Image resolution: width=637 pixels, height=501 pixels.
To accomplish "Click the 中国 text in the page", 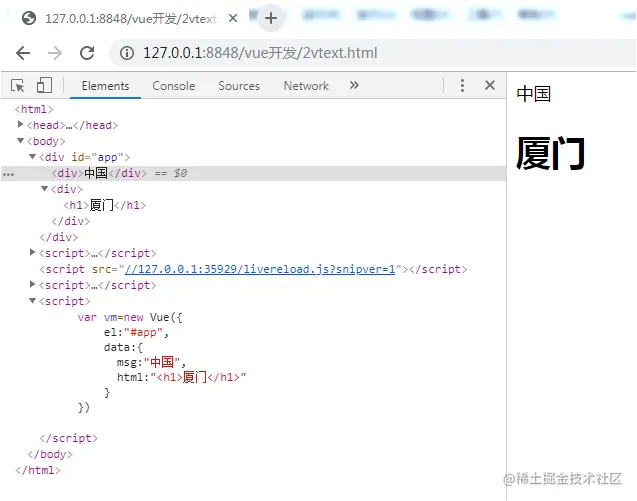I will tap(533, 94).
